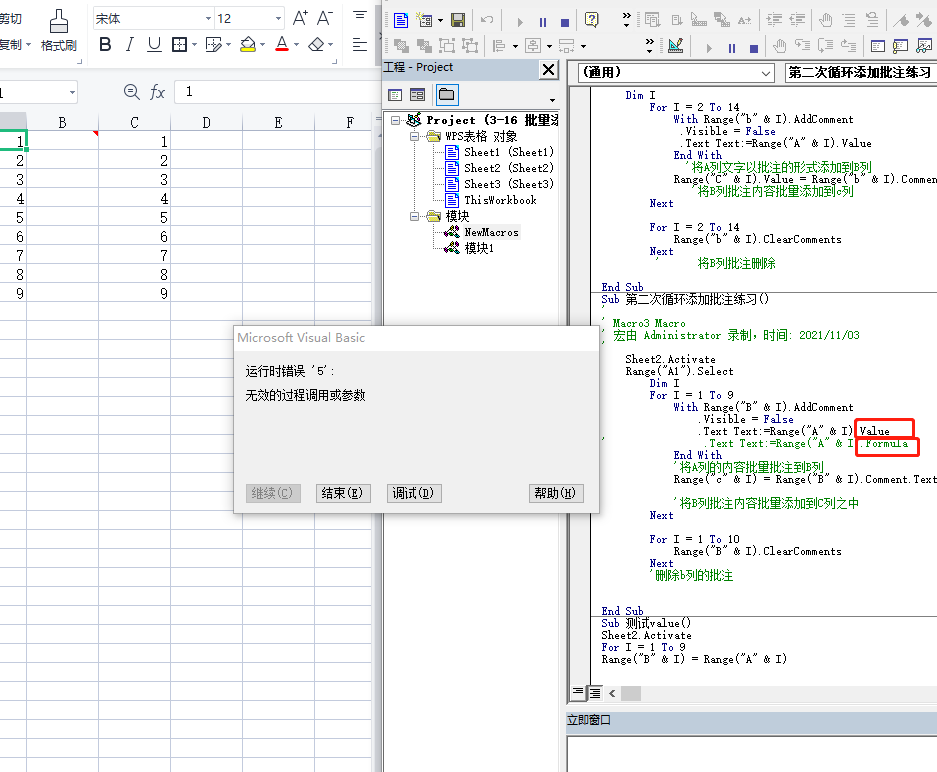The width and height of the screenshot is (937, 772).
Task: Switch to Full Module View button
Action: tap(595, 693)
